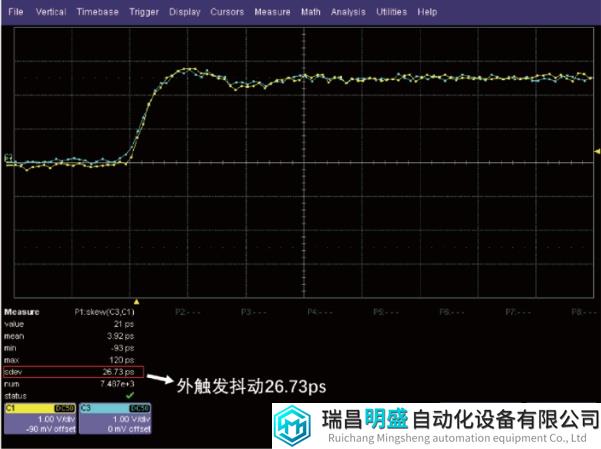The image size is (601, 449).
Task: Open the Utilities menu
Action: pos(392,12)
